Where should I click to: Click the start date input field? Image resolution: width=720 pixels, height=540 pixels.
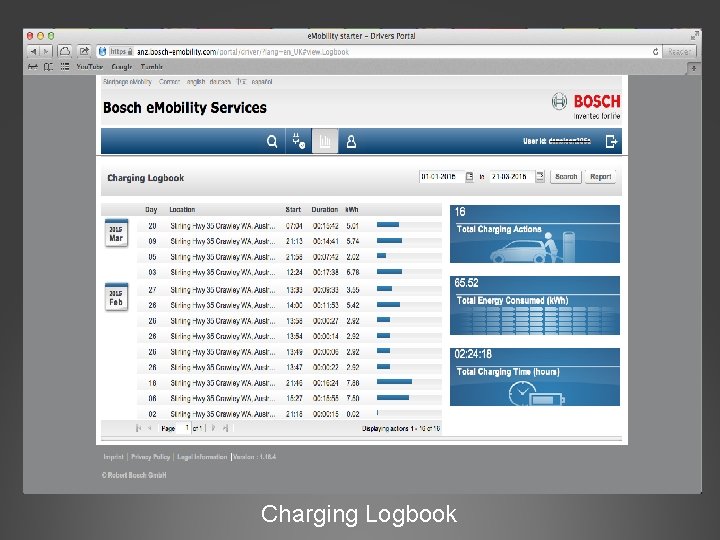pos(442,177)
